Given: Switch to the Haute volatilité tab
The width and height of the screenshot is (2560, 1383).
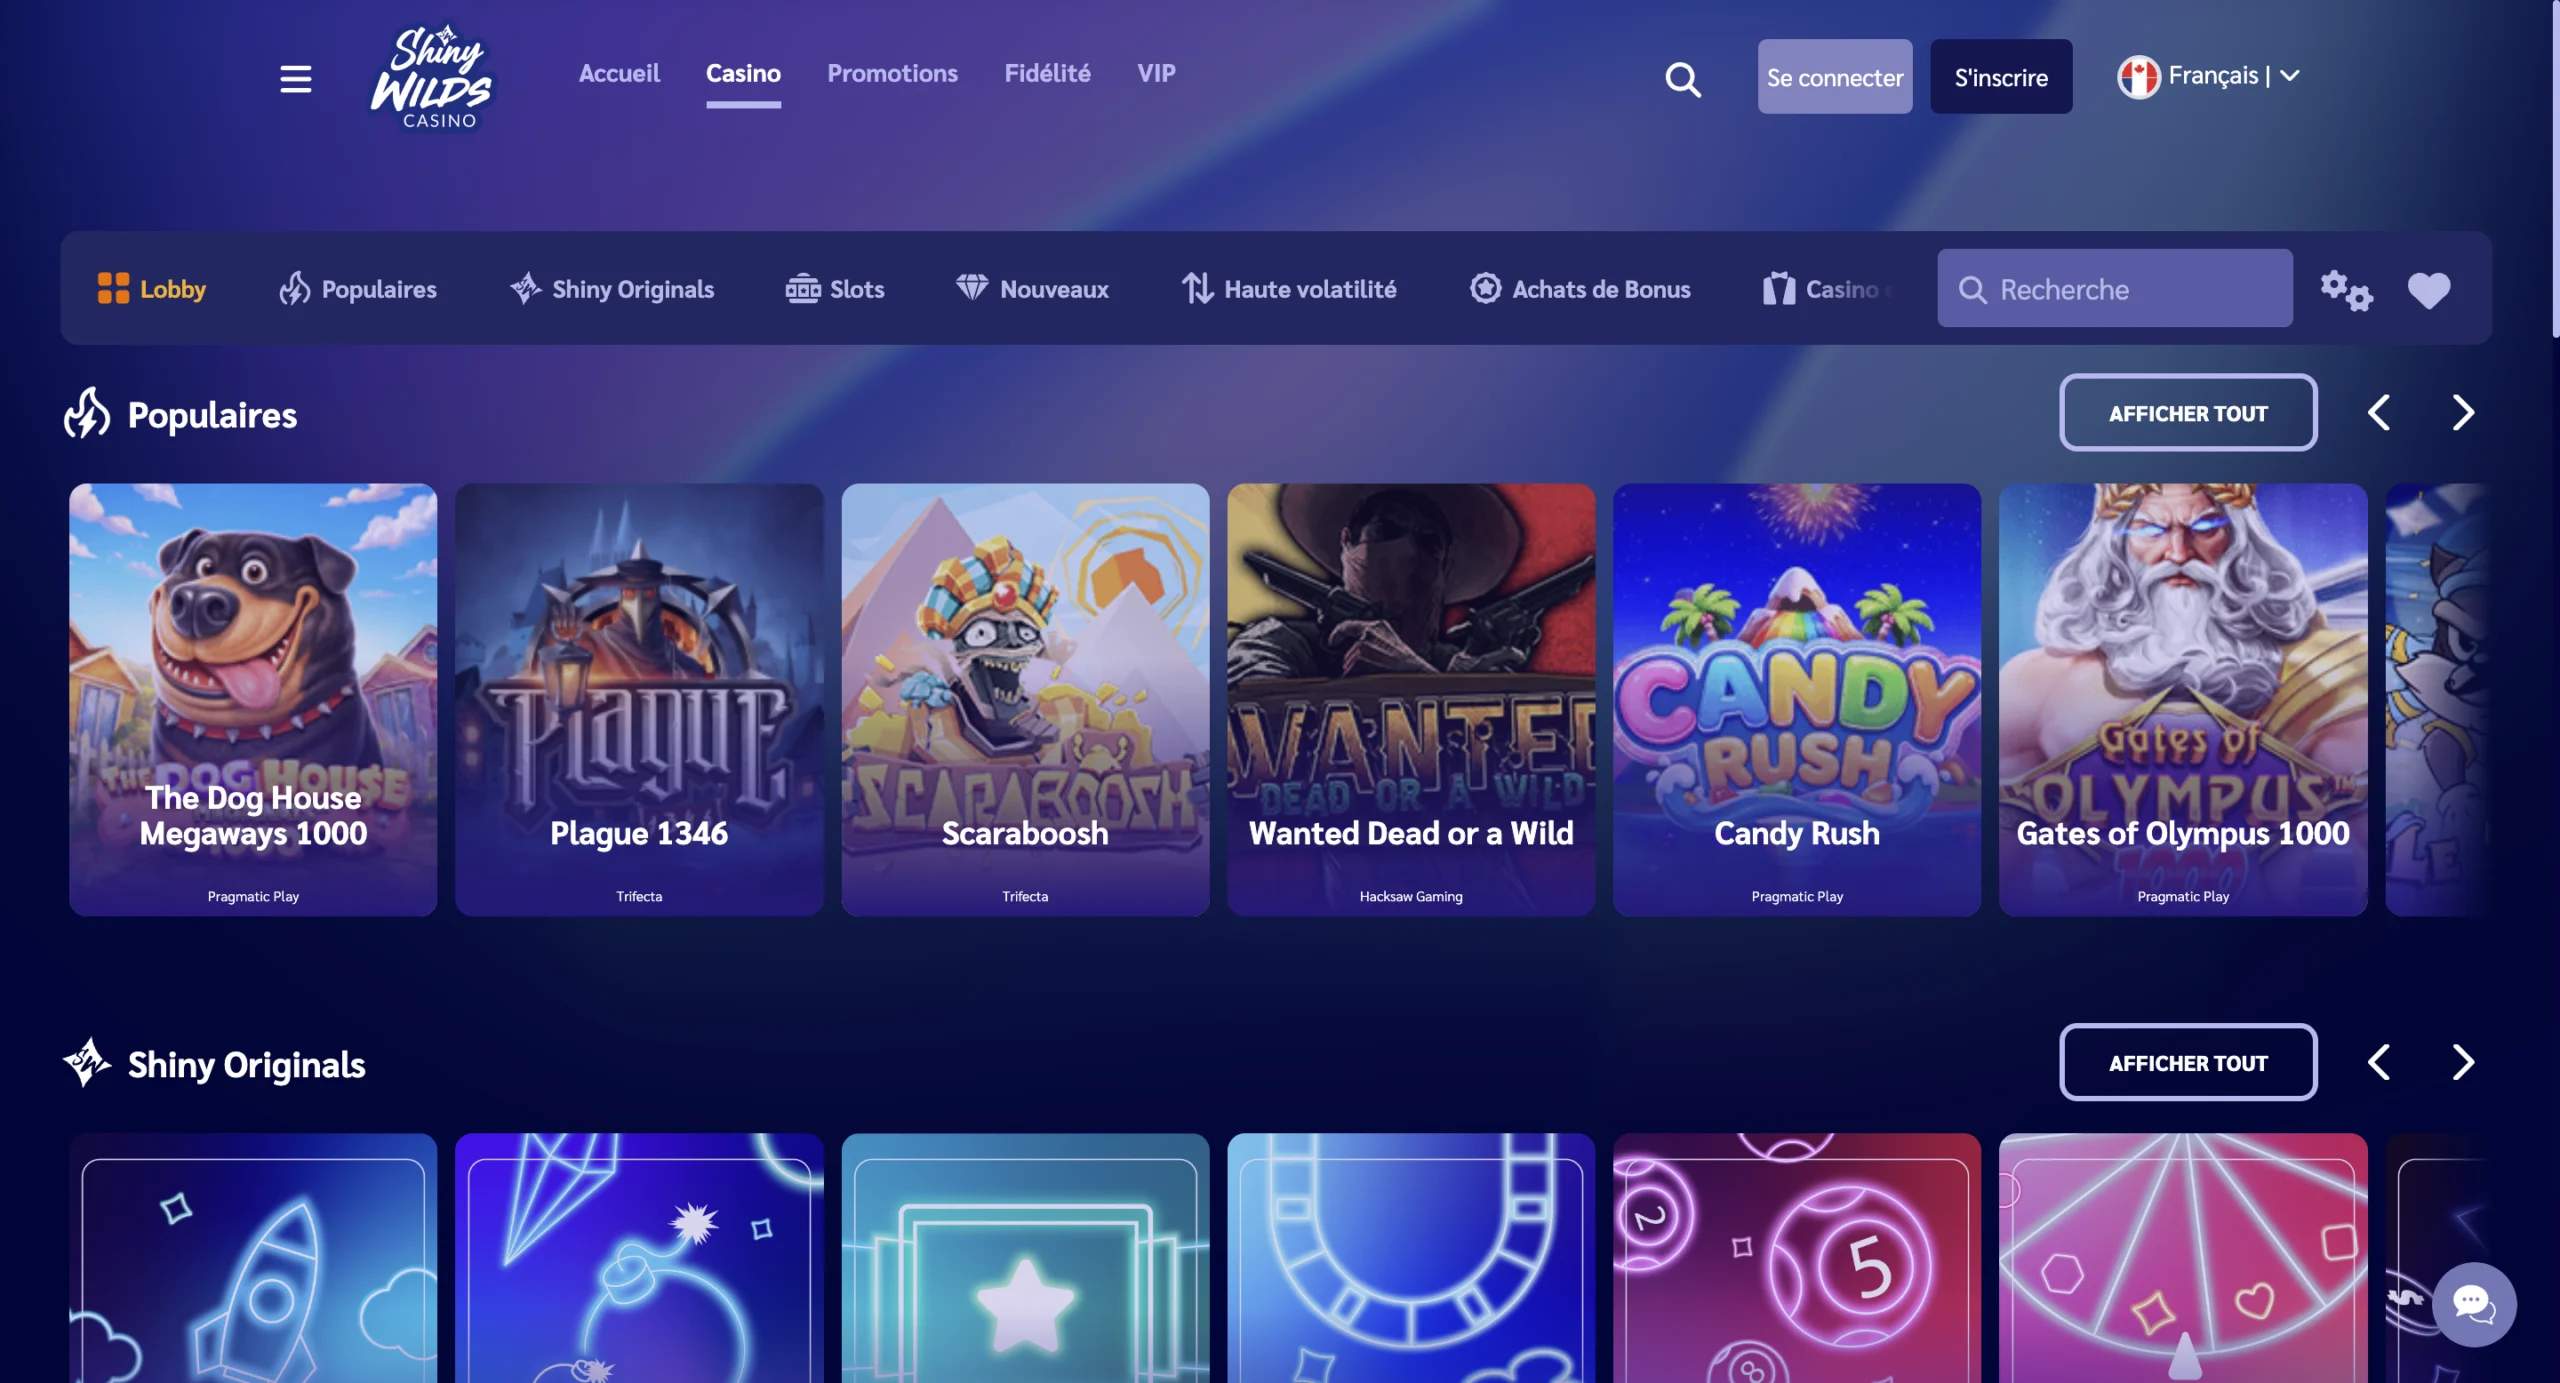Looking at the screenshot, I should click(1289, 288).
